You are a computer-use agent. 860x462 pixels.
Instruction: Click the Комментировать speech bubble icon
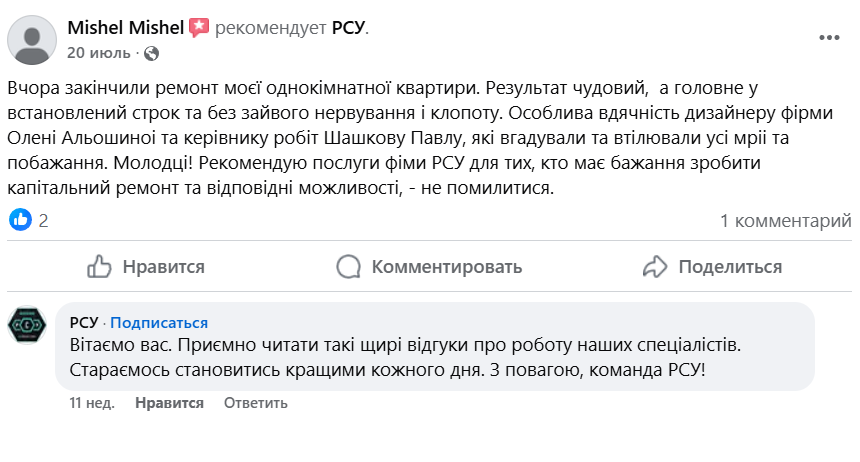[x=348, y=267]
